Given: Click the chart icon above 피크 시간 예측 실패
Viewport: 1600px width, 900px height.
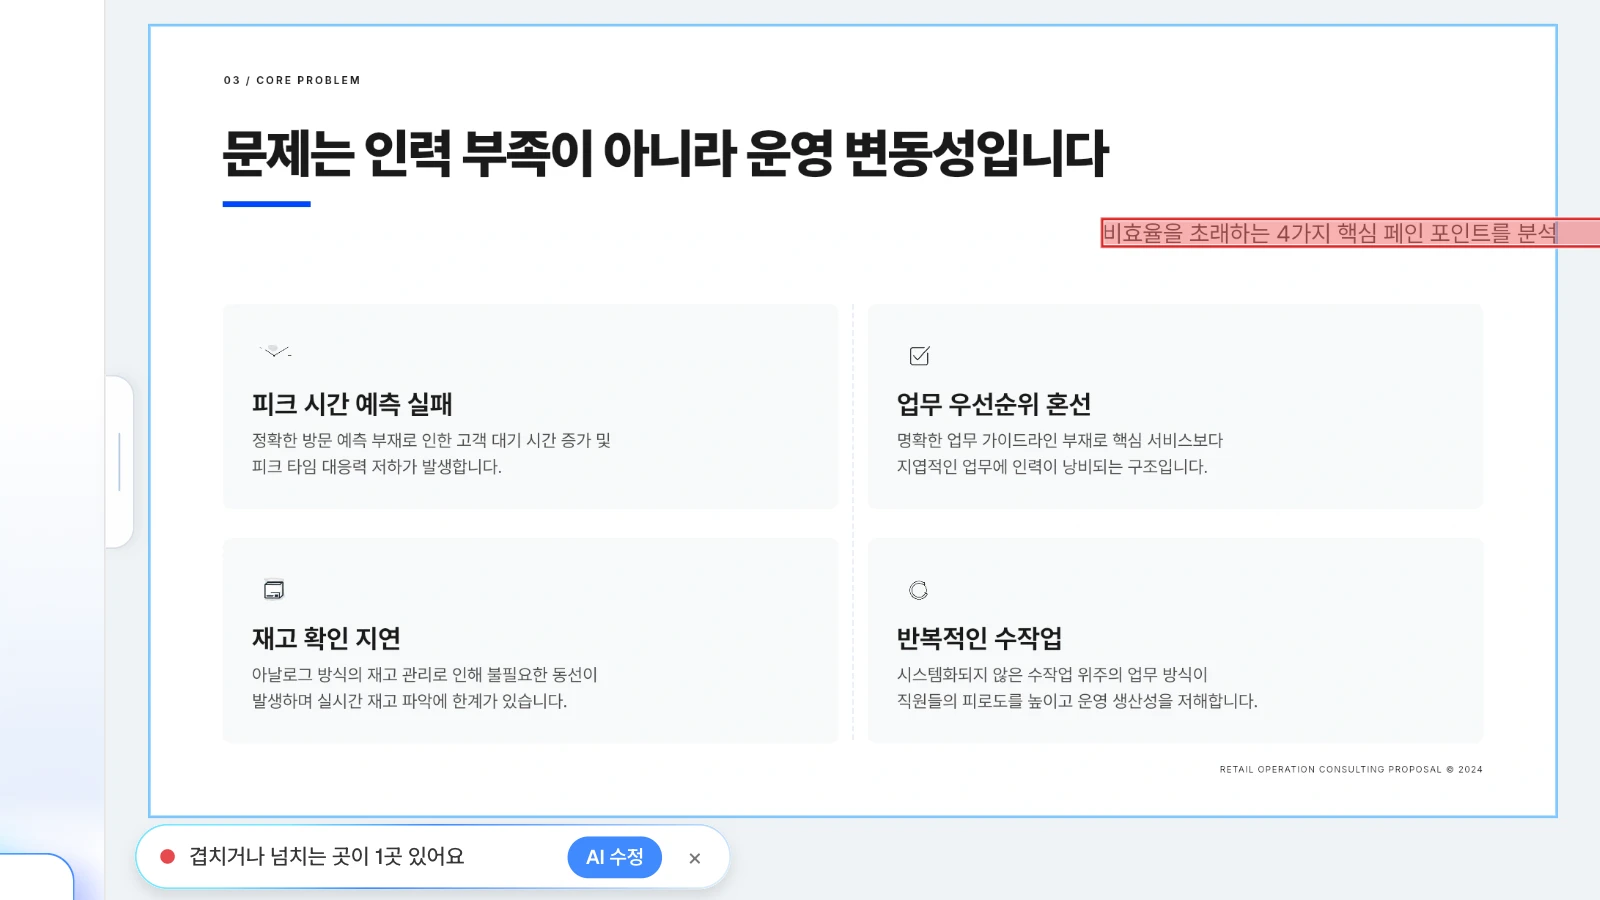Looking at the screenshot, I should pos(275,351).
